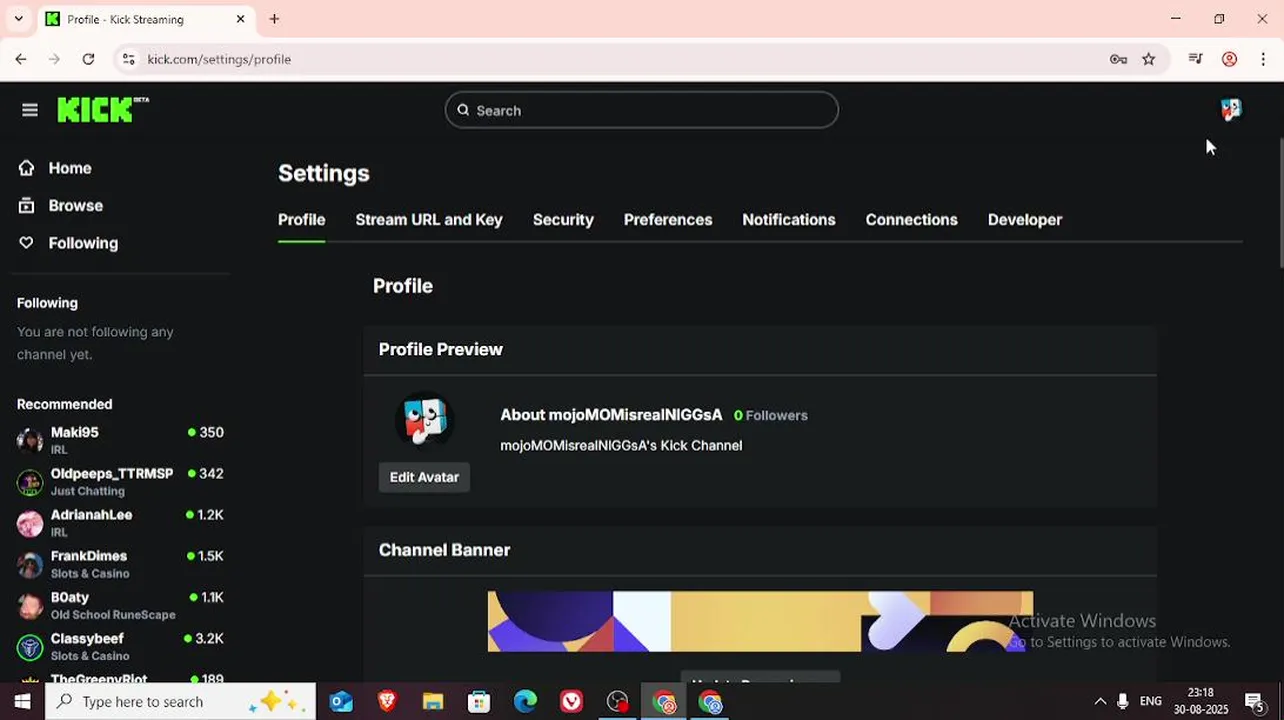Open Brave browser from the taskbar
This screenshot has width=1284, height=720.
tap(387, 702)
